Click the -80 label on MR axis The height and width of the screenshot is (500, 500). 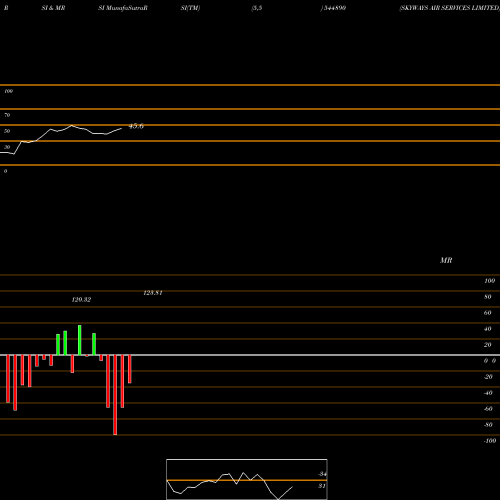coord(488,425)
